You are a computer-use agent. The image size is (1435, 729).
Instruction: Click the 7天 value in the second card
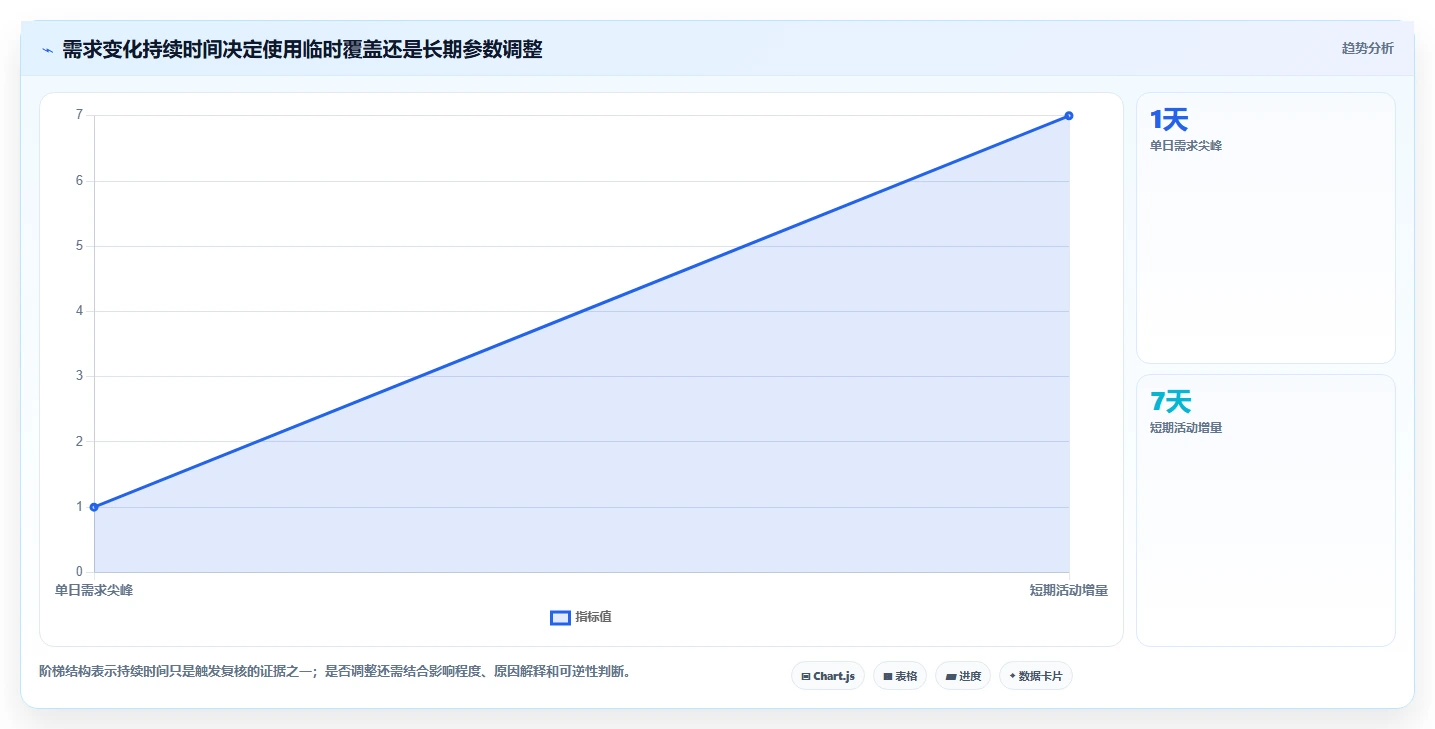[1171, 402]
